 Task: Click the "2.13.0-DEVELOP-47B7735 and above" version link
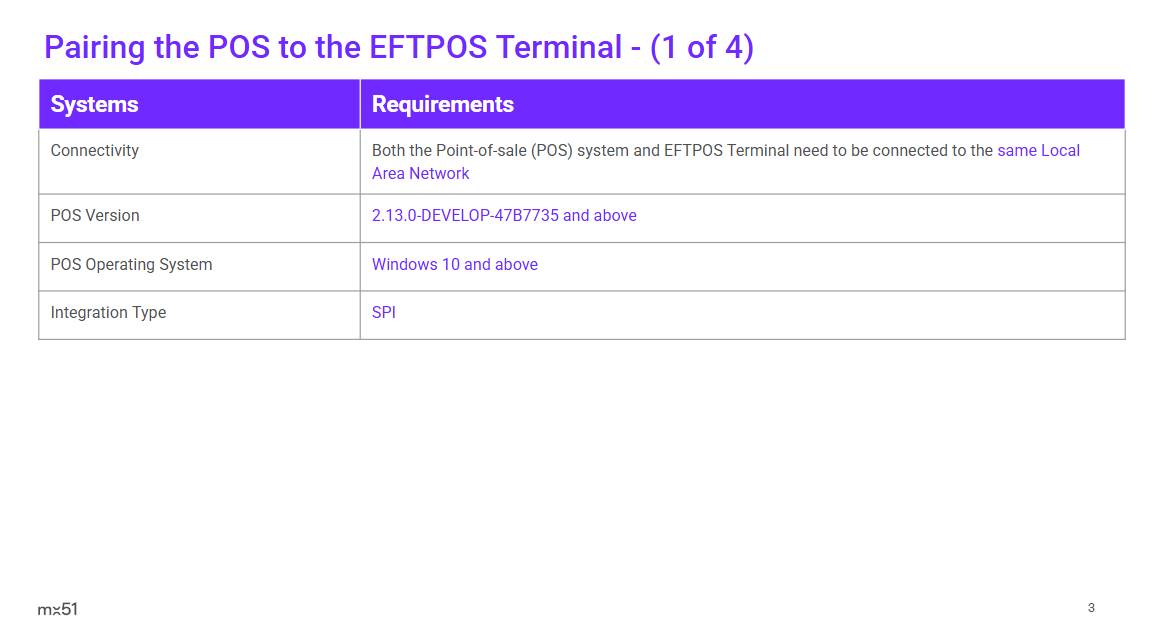pos(504,216)
